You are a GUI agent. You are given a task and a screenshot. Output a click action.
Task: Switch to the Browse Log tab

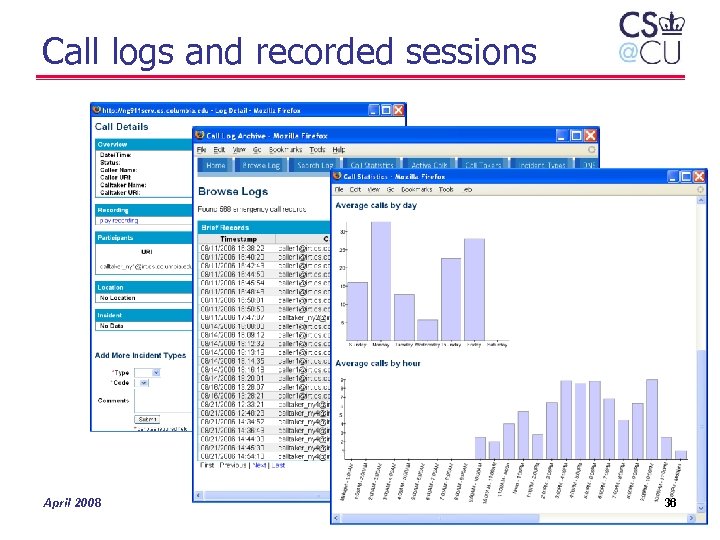[261, 165]
